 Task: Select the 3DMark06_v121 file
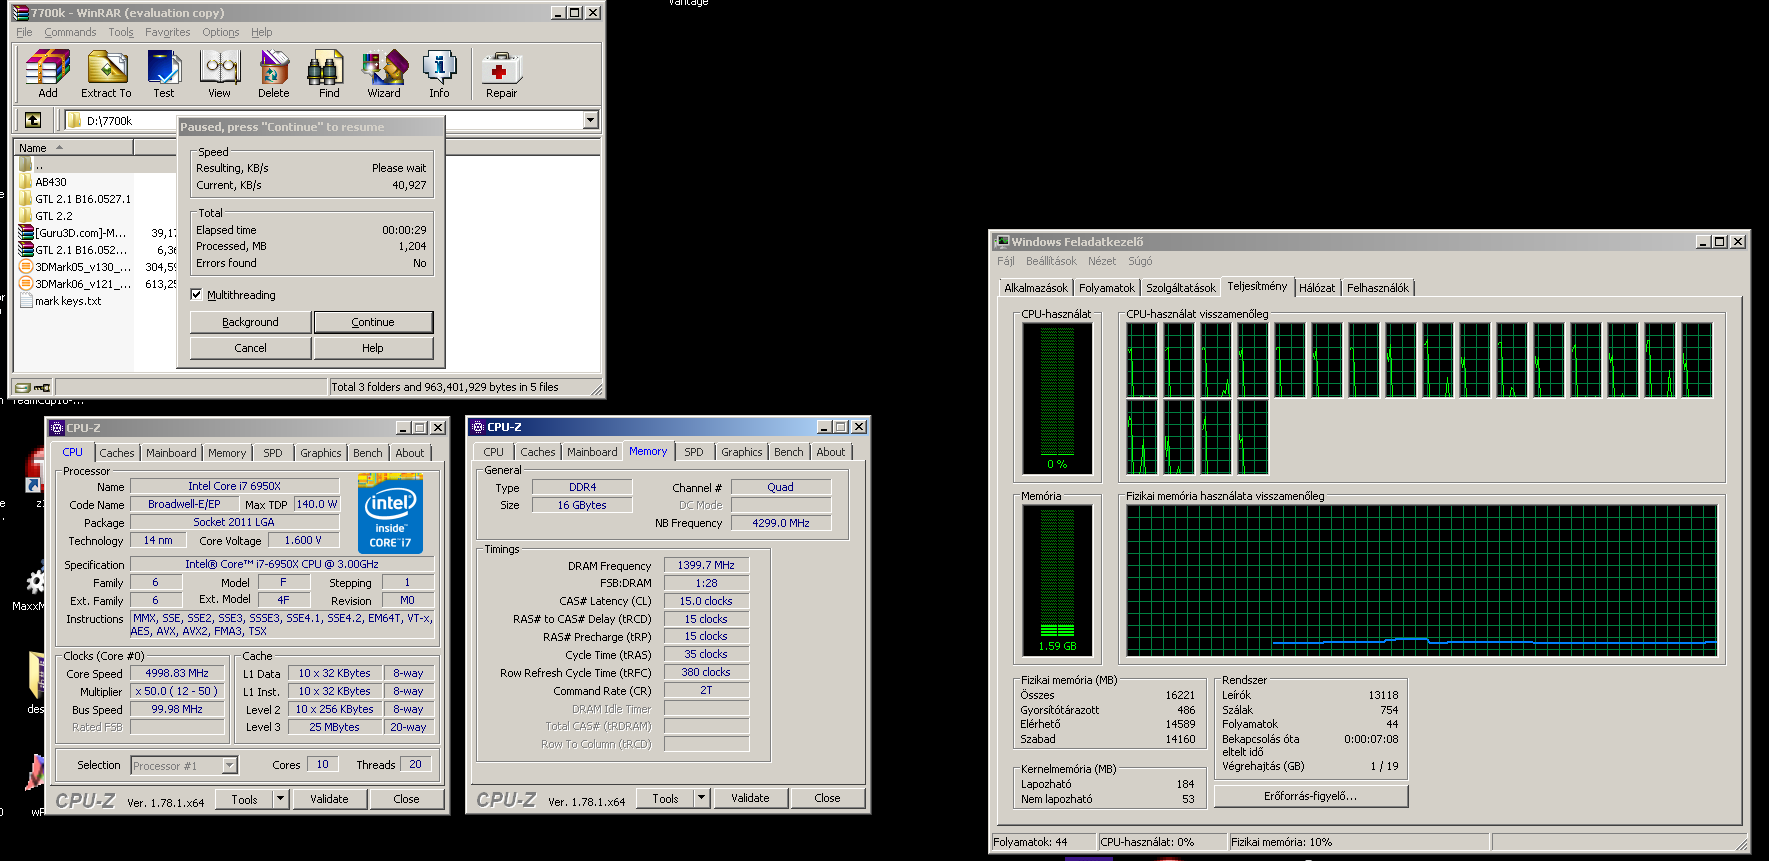pos(74,284)
